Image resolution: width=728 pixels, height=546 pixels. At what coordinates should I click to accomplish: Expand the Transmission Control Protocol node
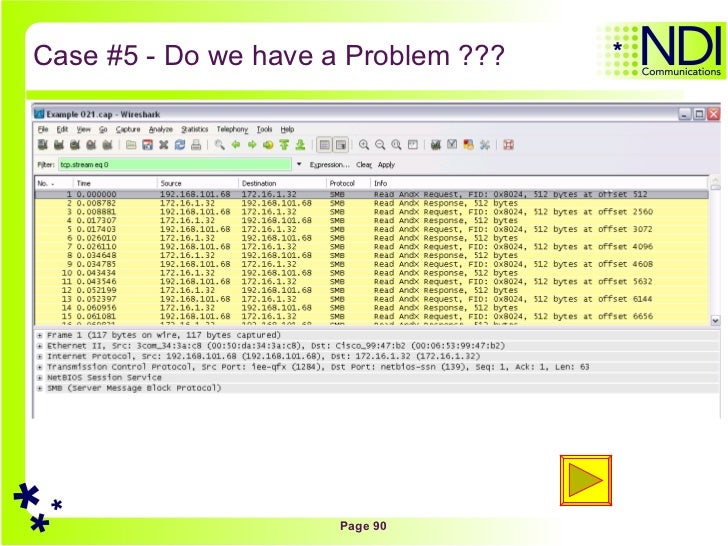40,367
